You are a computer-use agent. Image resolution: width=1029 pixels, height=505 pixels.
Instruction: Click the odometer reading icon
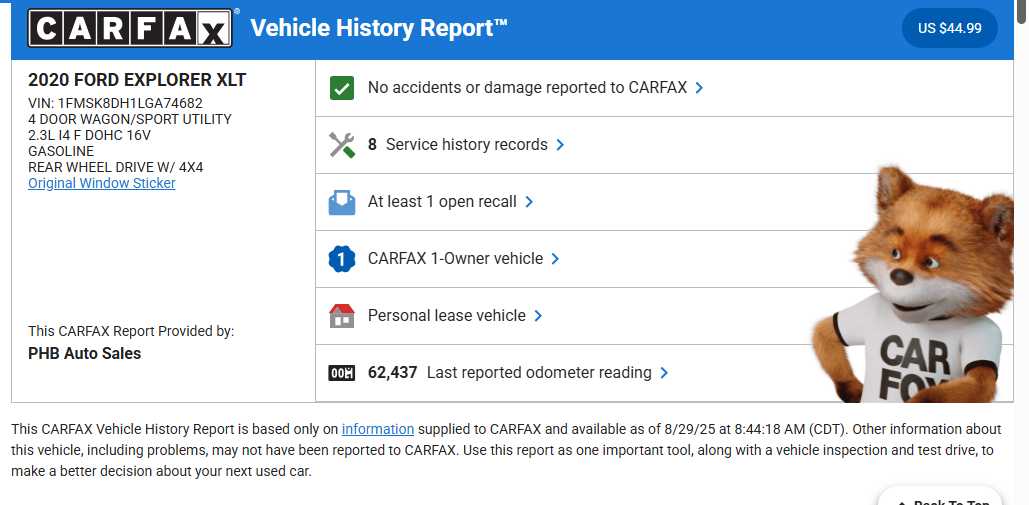[342, 373]
